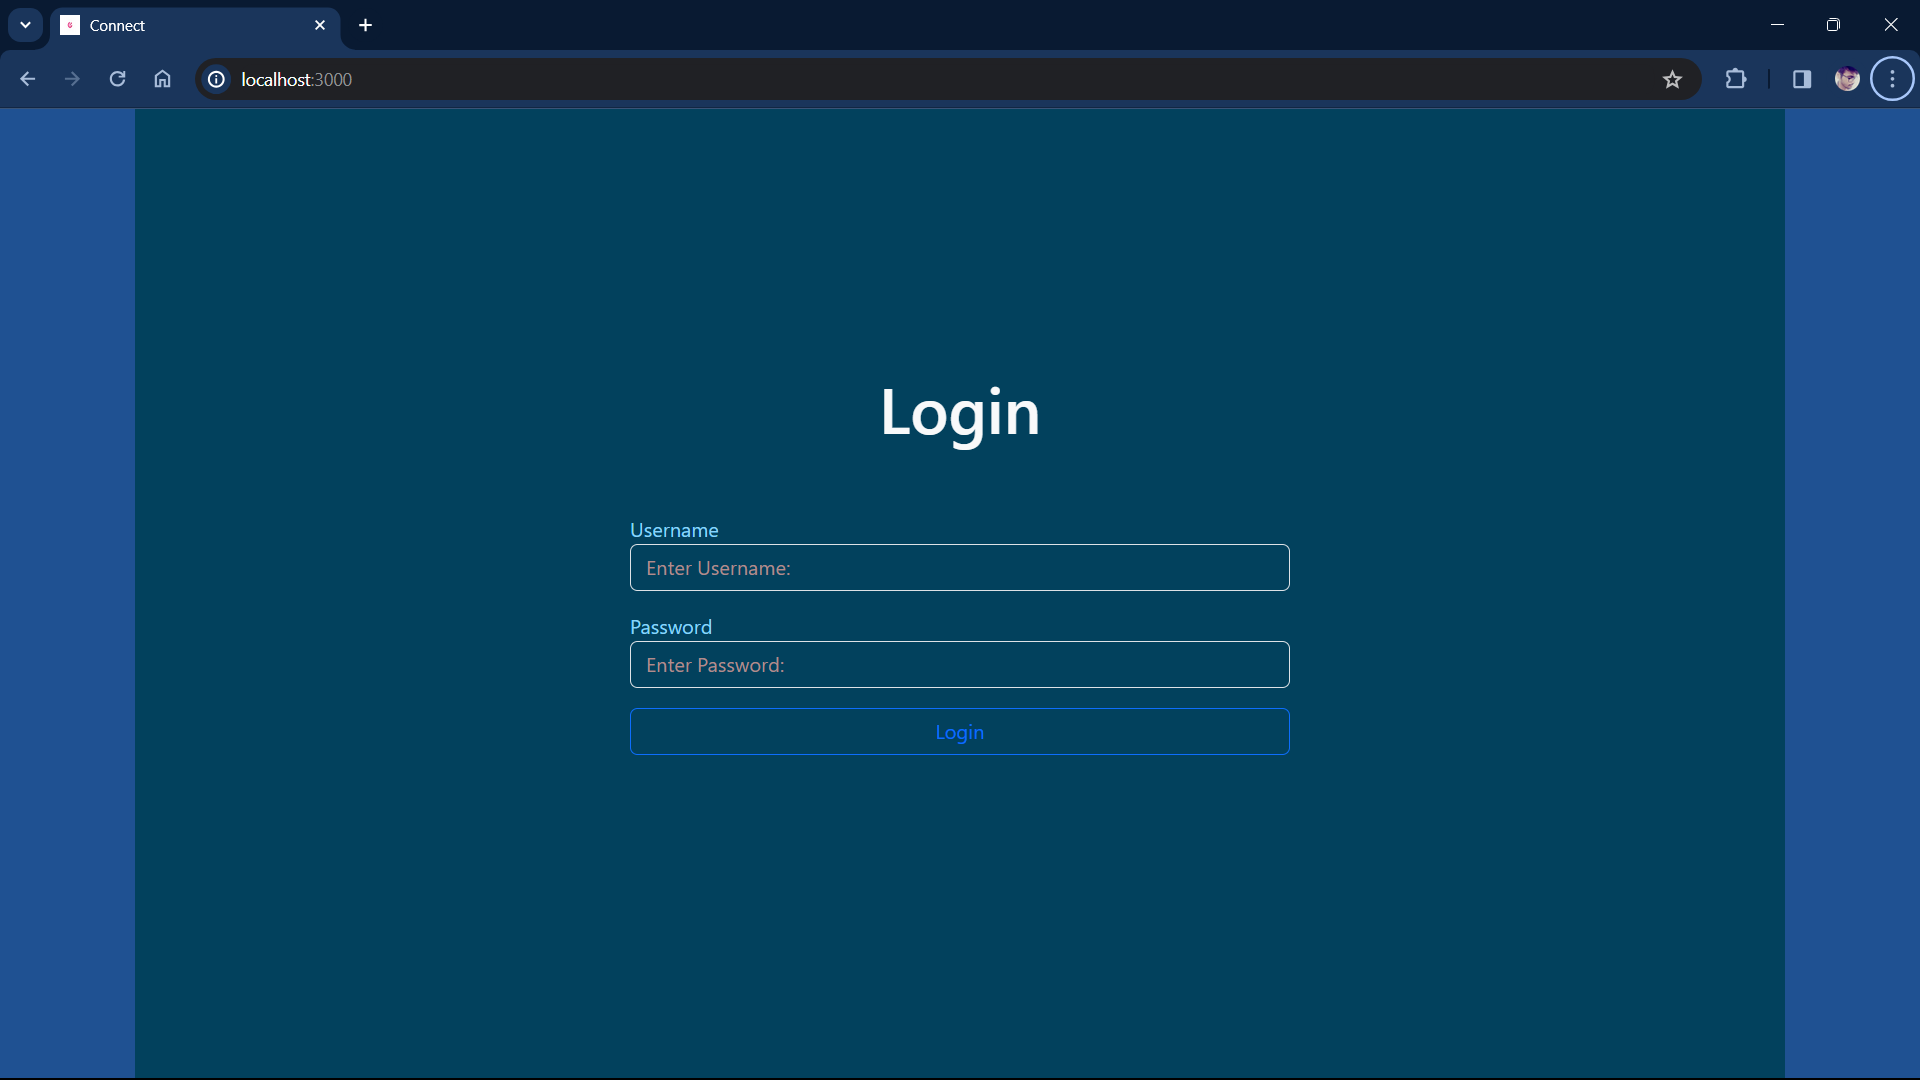View site information icon in address bar
1920x1080 pixels.
tap(216, 79)
